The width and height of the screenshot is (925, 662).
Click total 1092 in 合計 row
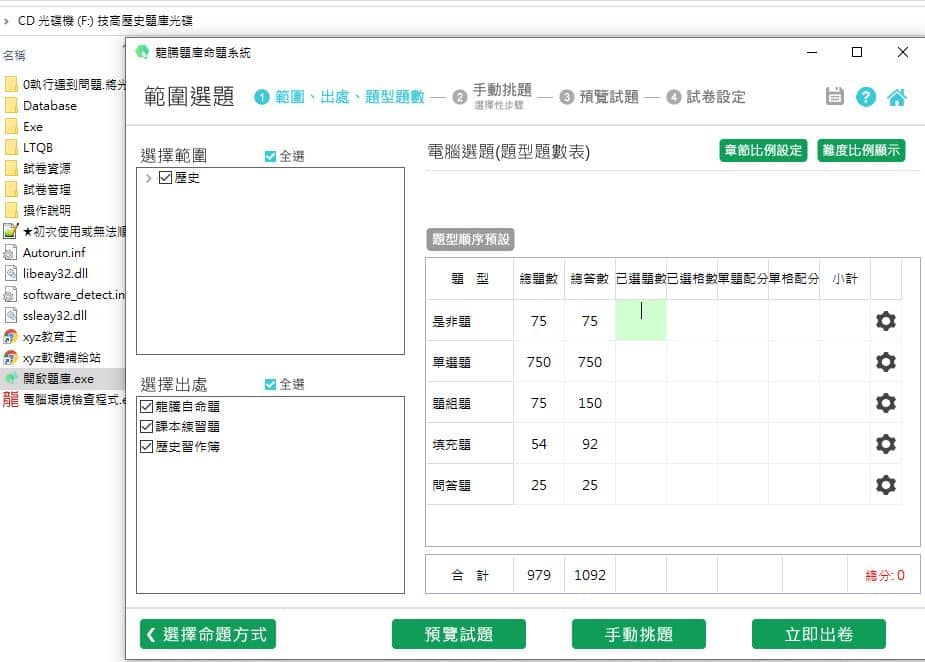(589, 575)
